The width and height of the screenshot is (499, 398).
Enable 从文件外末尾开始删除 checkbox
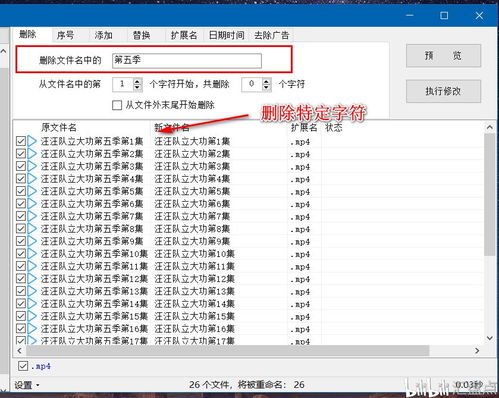(117, 105)
